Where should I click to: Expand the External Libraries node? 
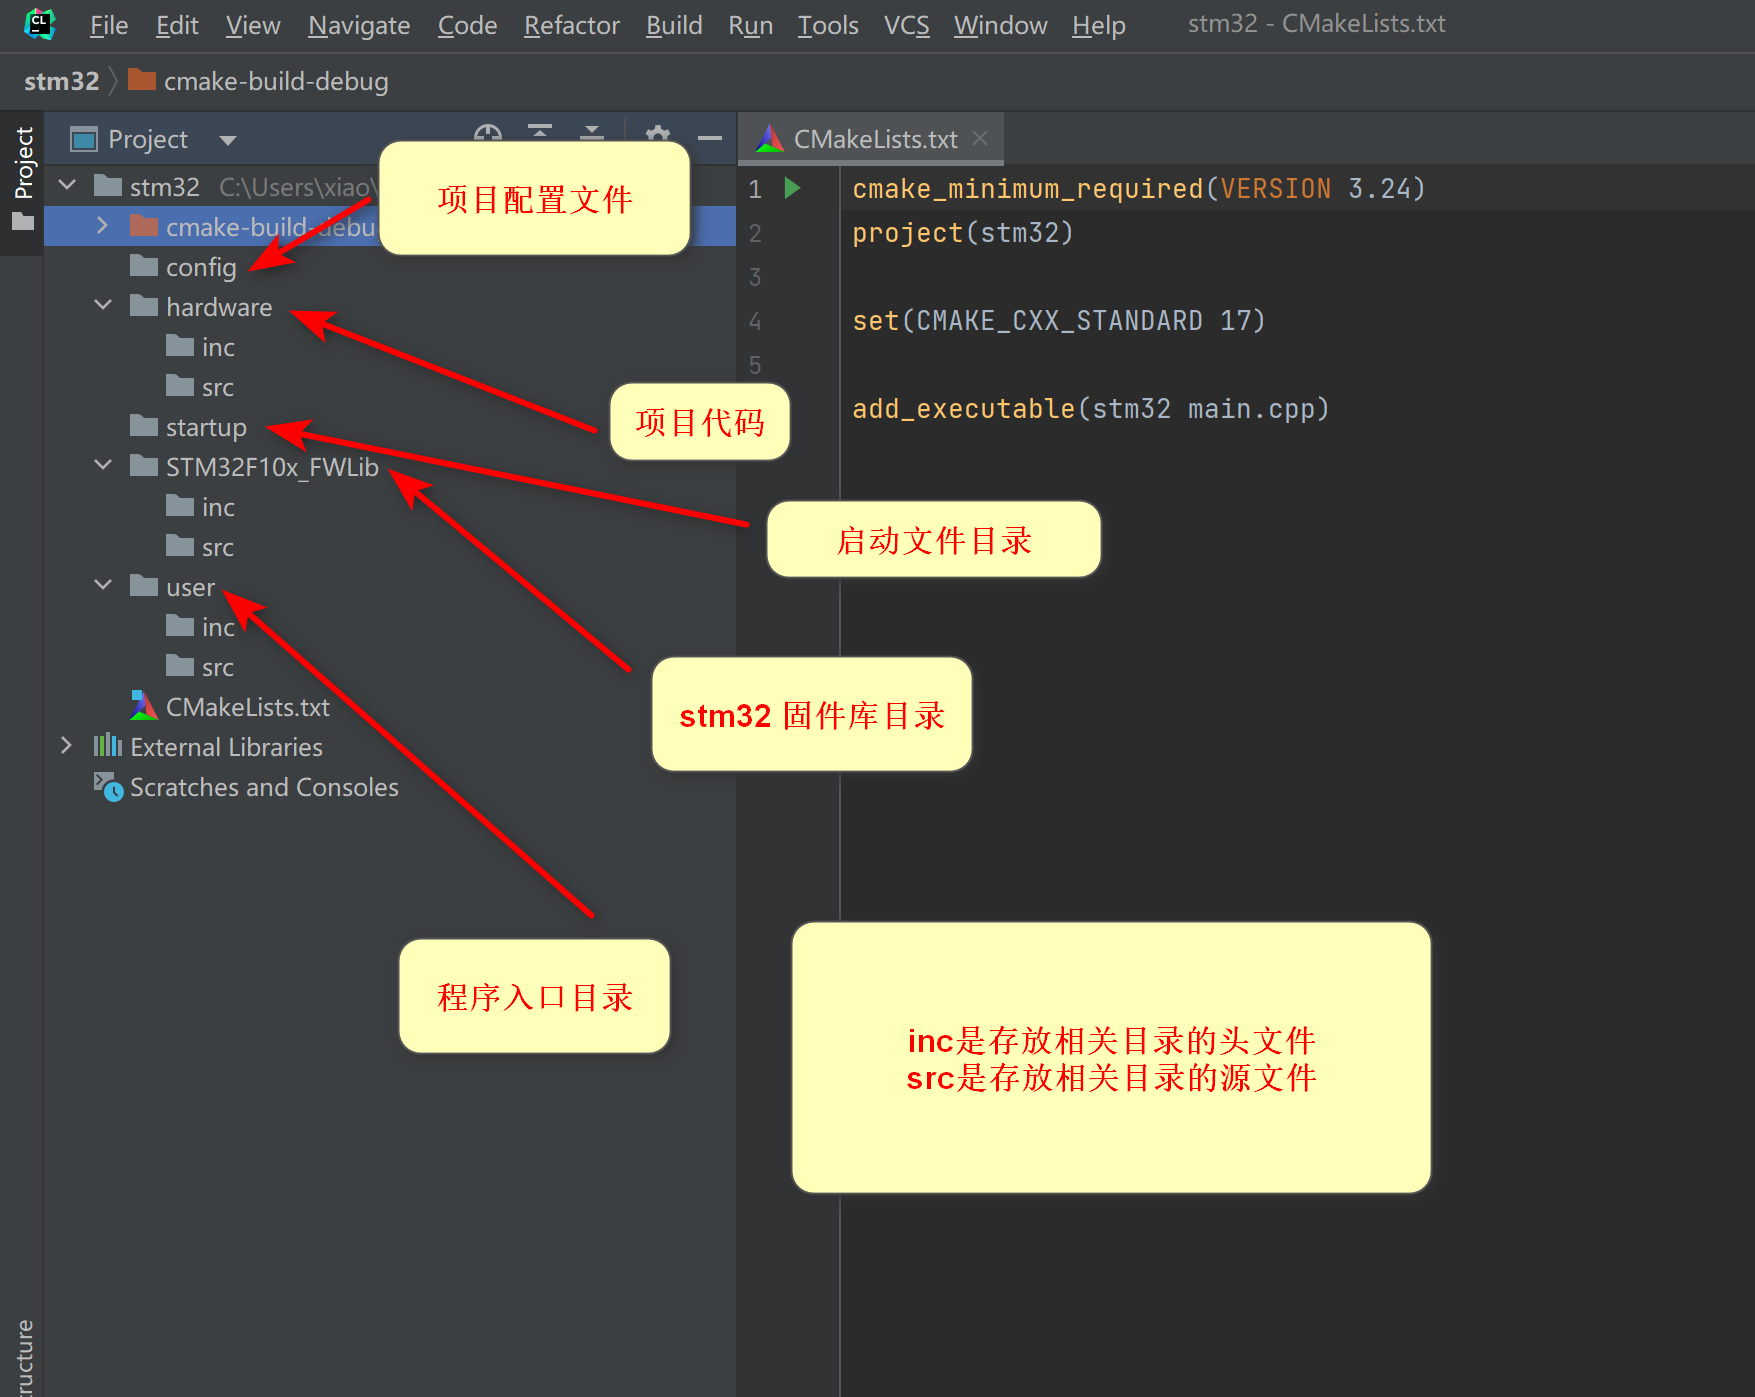[67, 746]
